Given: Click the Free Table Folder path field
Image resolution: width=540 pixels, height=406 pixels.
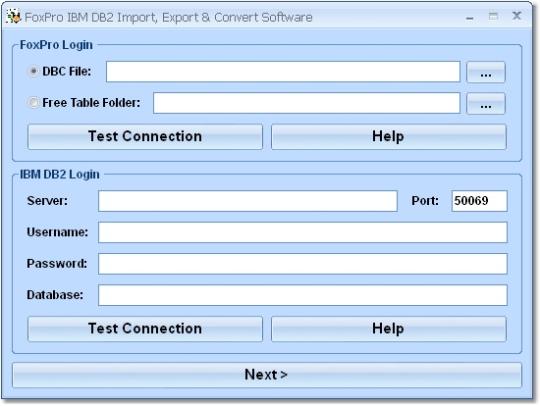Looking at the screenshot, I should (307, 103).
